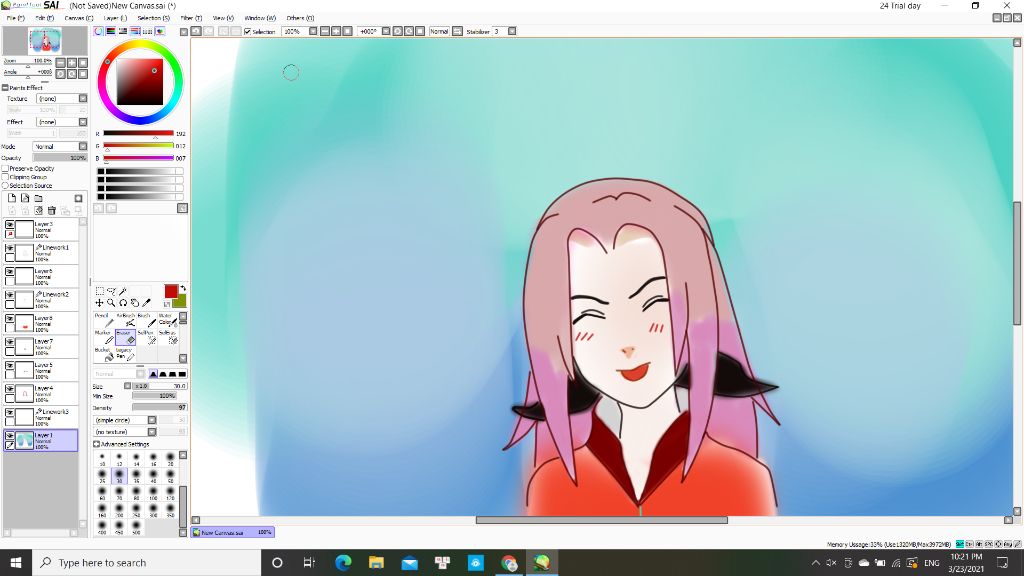The width and height of the screenshot is (1024, 576).
Task: Select the Brush tool
Action: point(146,320)
